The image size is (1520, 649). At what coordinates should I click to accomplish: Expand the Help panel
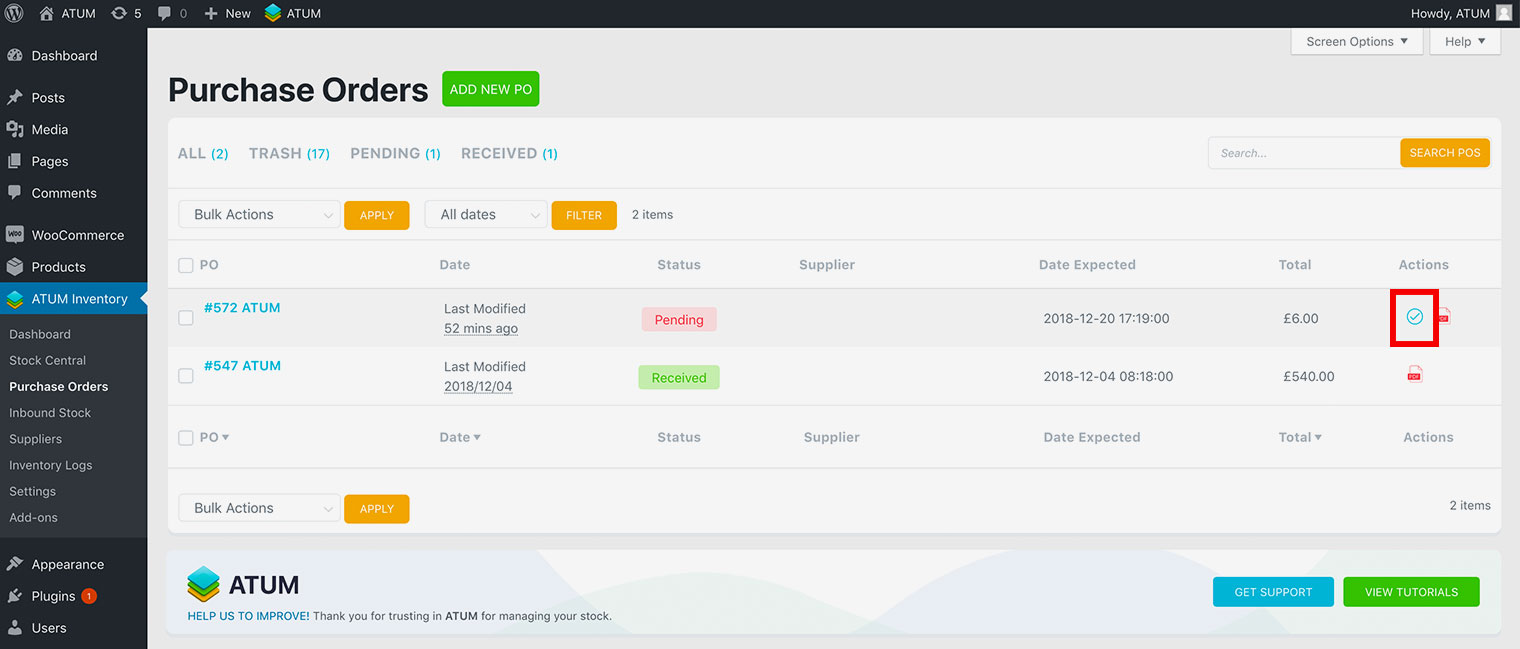tap(1465, 42)
